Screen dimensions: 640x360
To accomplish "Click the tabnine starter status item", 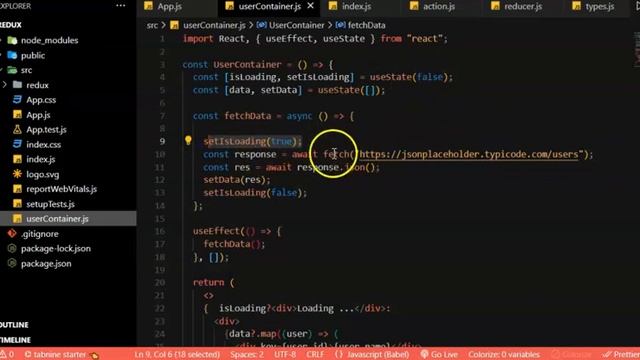I will (x=60, y=354).
